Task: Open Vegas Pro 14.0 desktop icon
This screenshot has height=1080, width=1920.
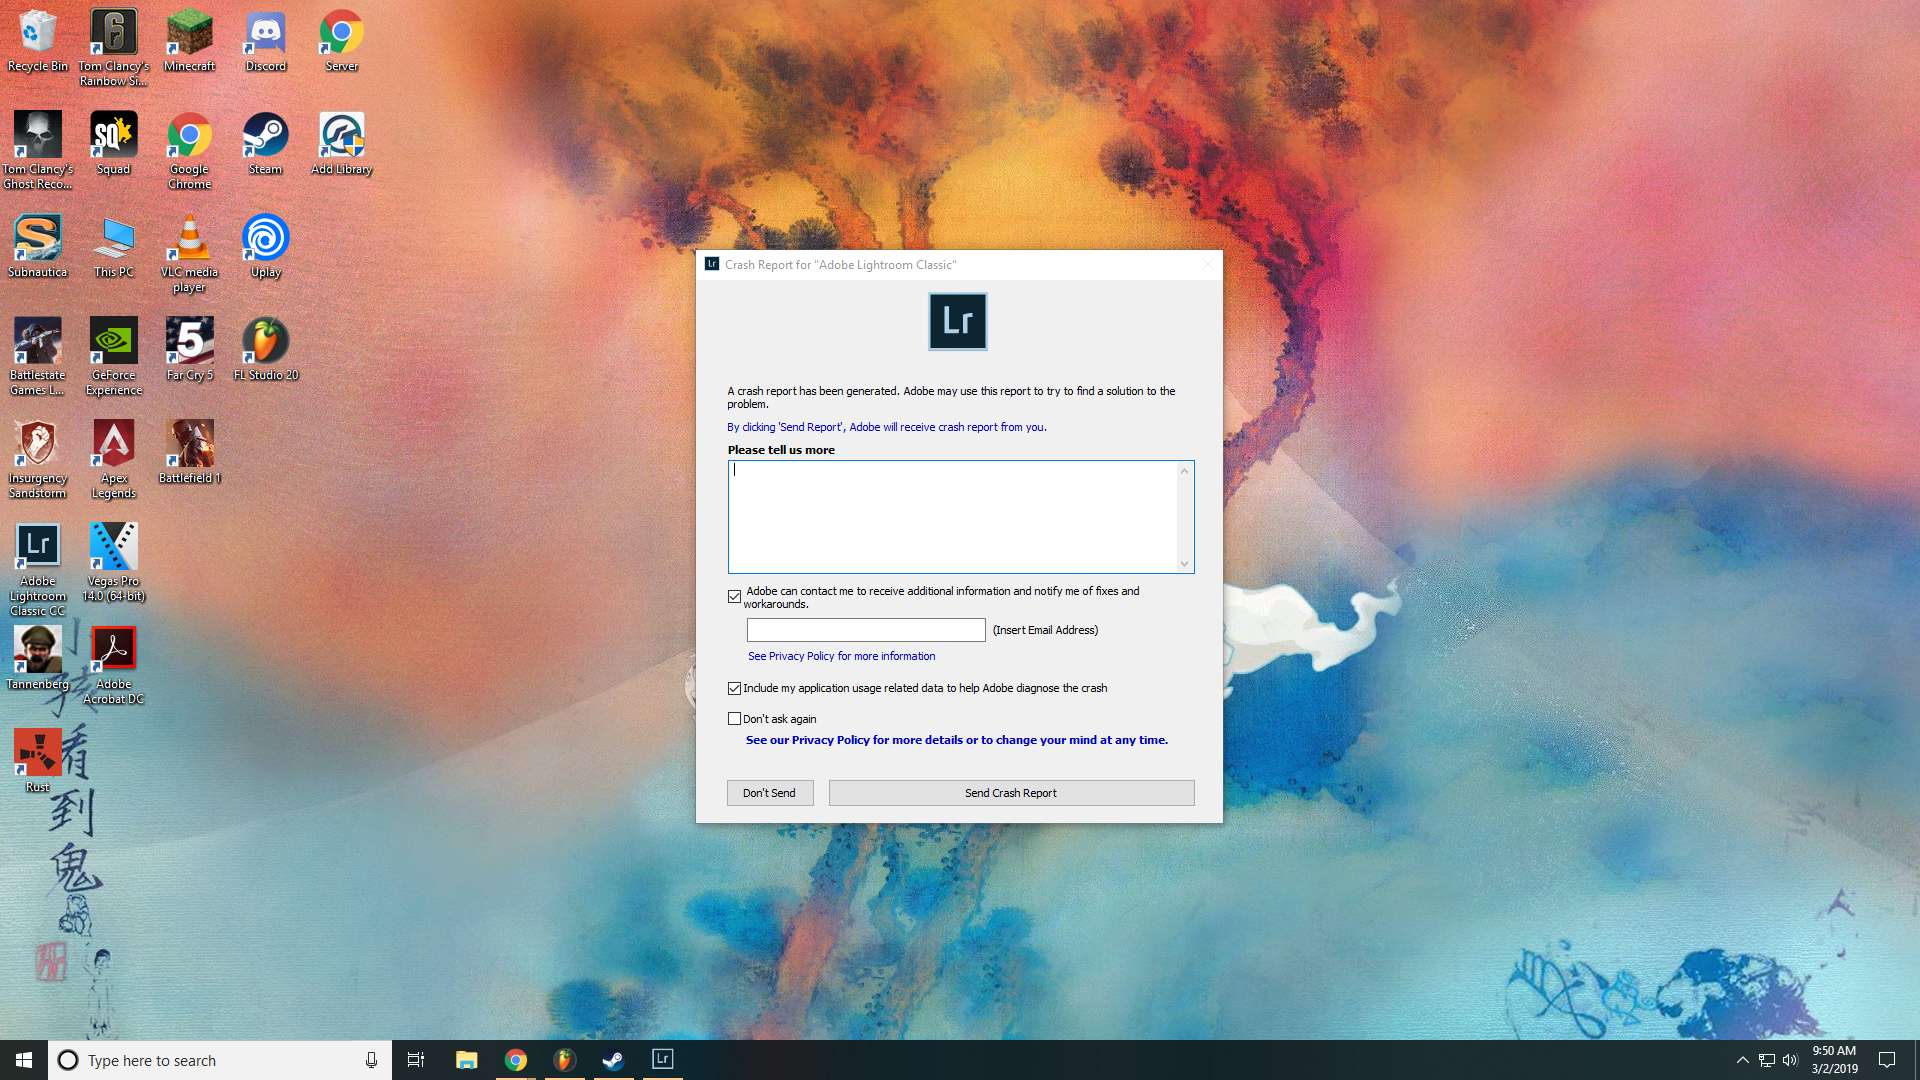Action: click(x=113, y=547)
